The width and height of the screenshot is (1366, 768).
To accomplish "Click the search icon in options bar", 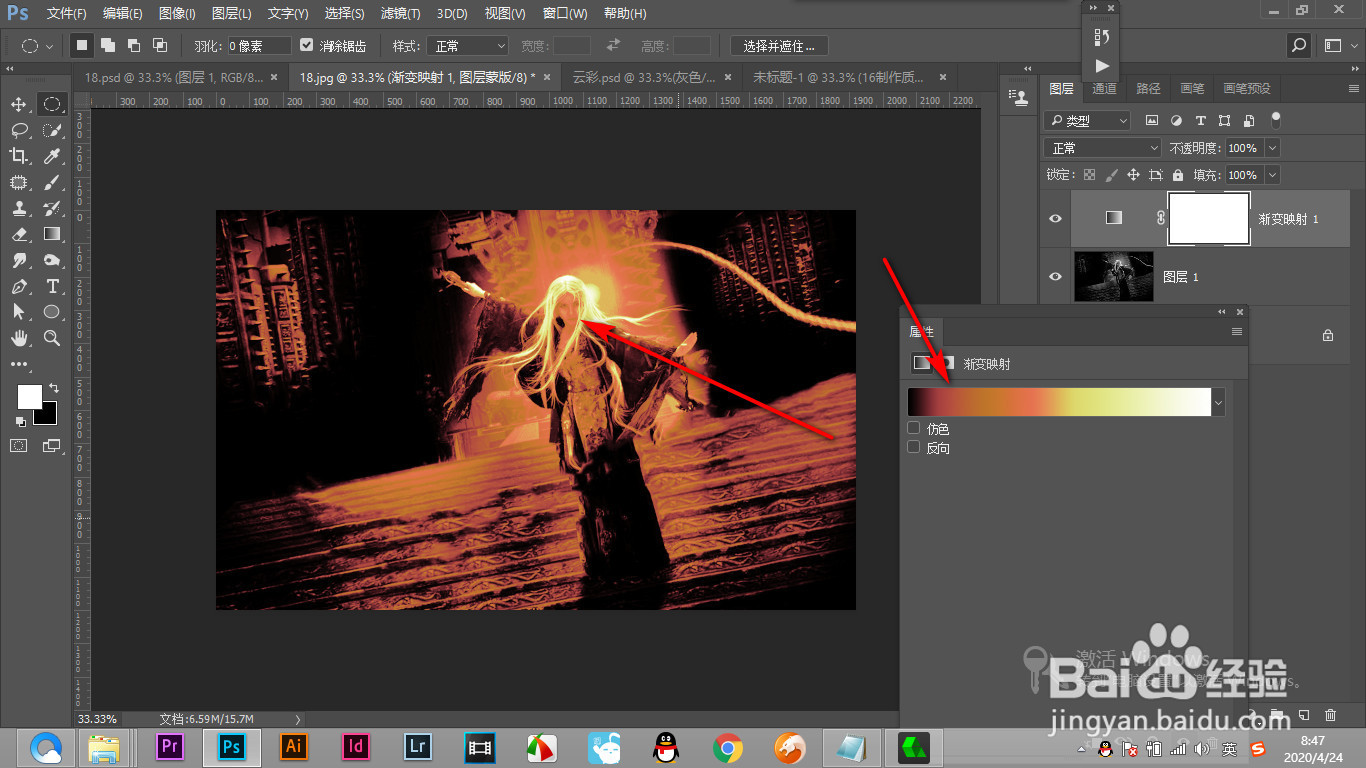I will (x=1298, y=46).
